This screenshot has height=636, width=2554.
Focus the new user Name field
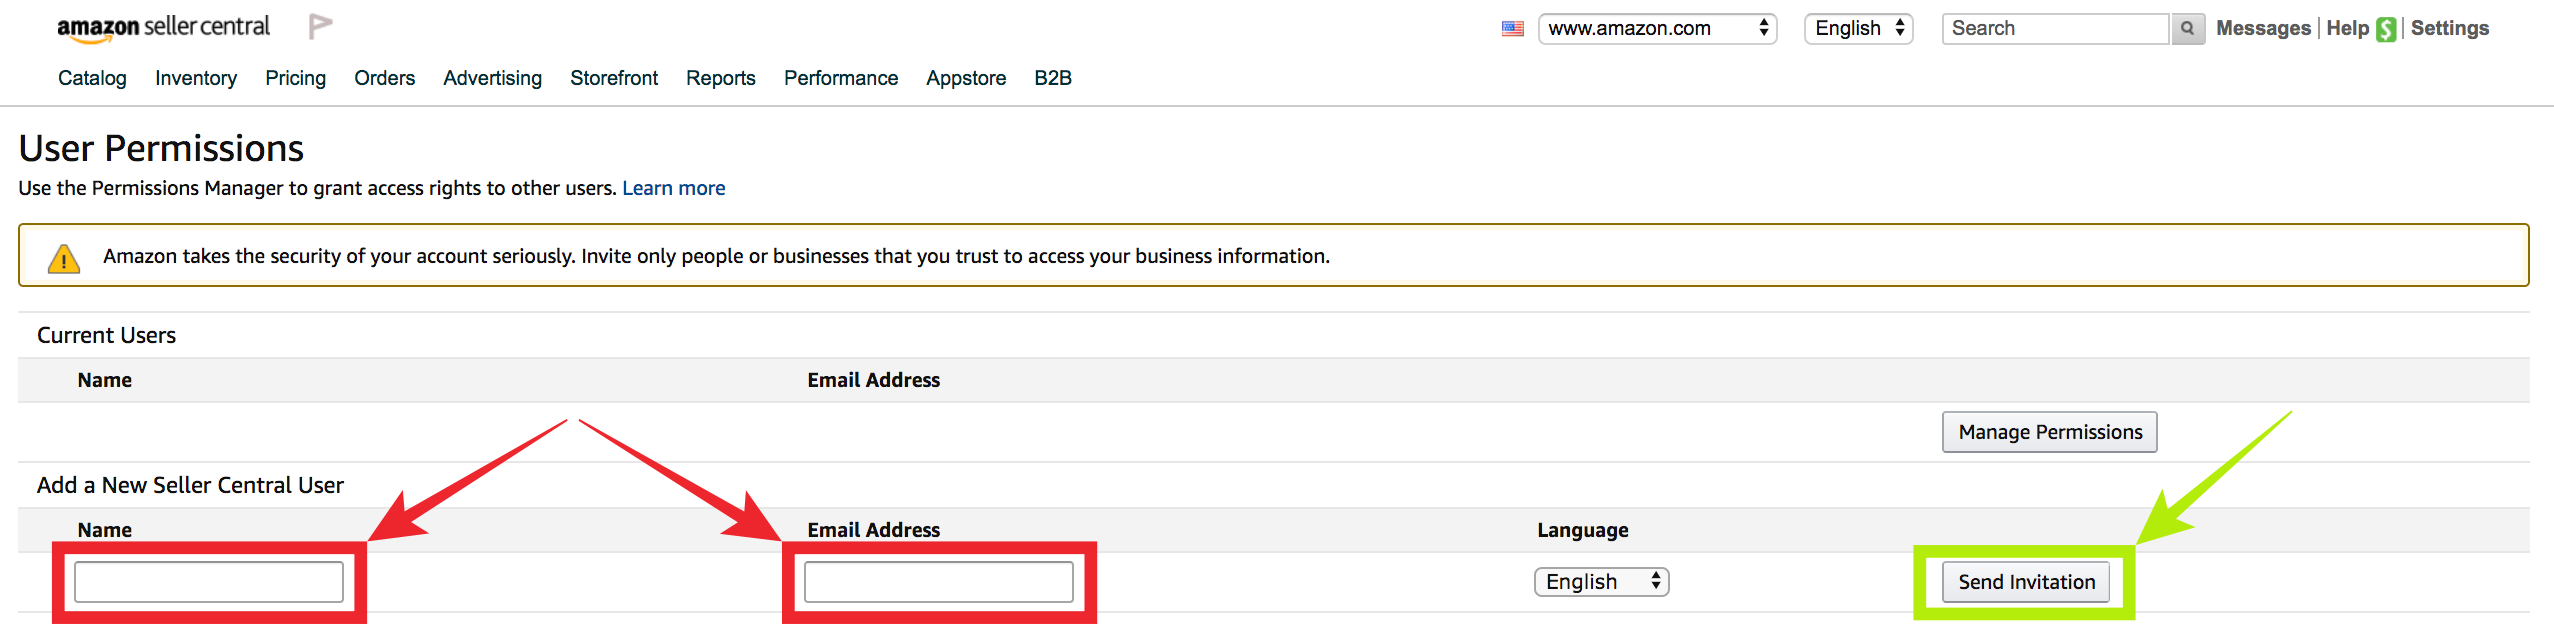click(x=209, y=582)
